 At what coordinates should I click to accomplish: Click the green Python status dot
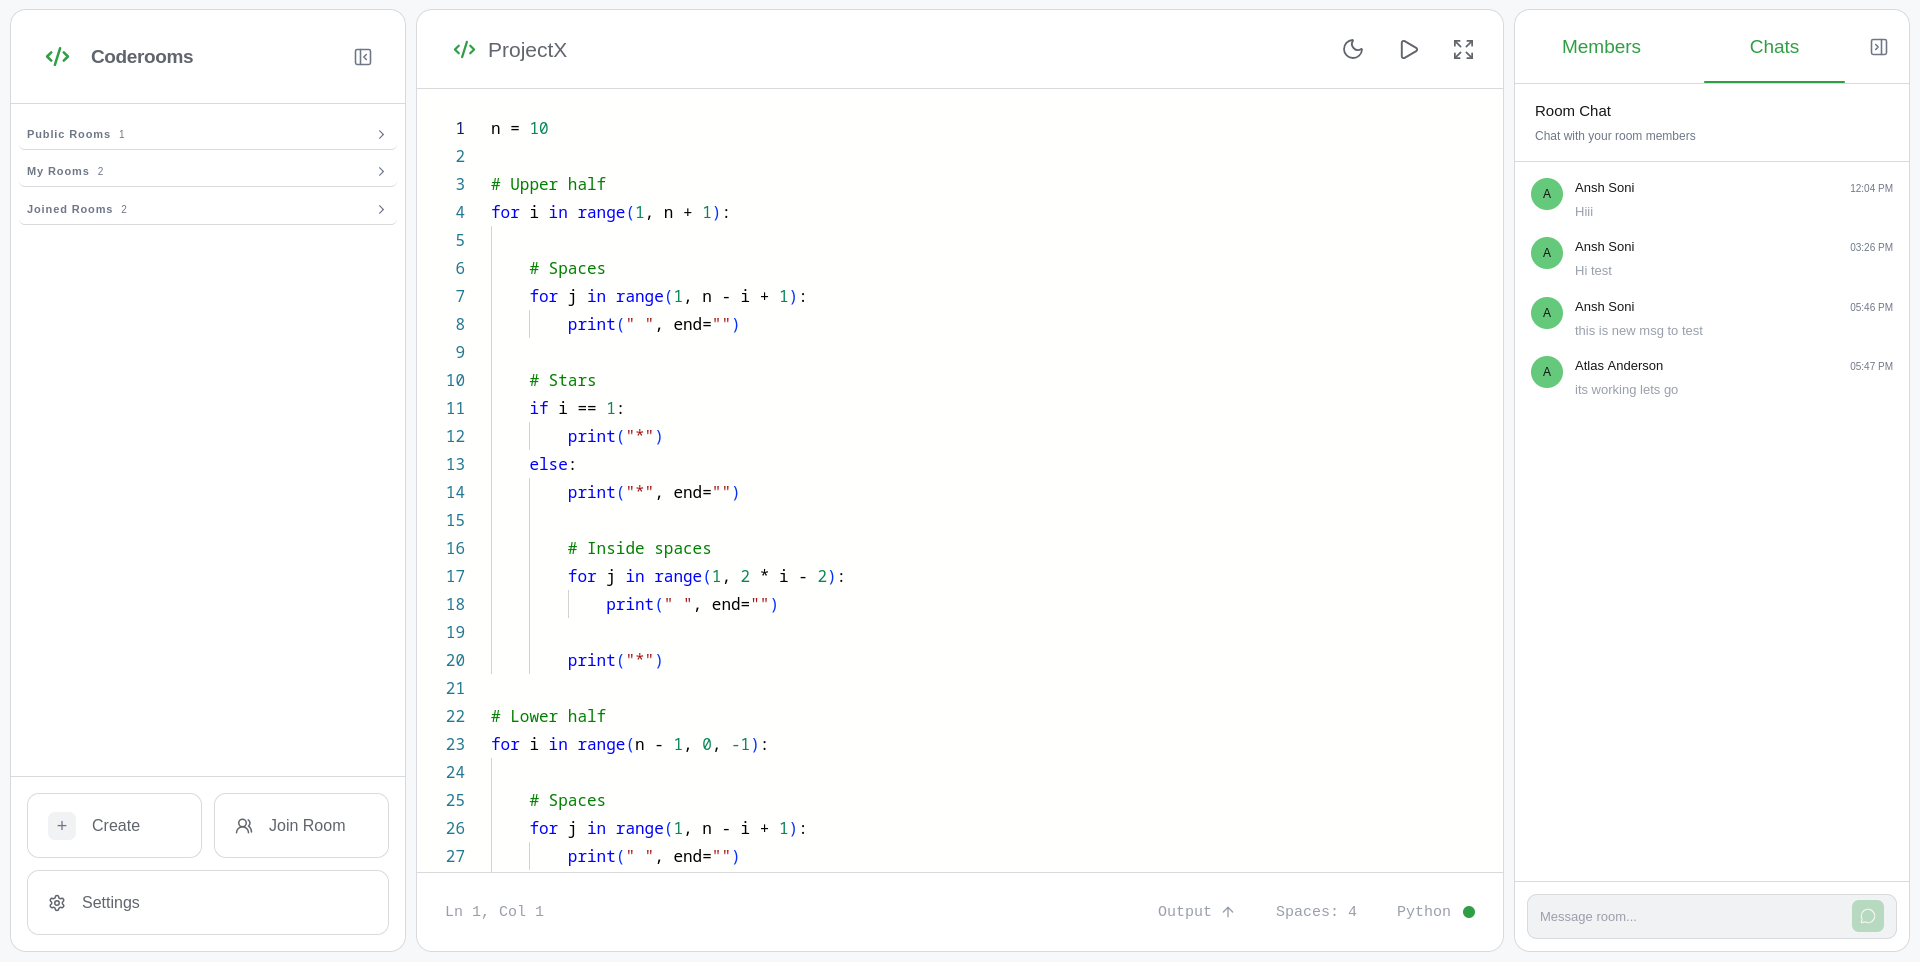point(1469,912)
